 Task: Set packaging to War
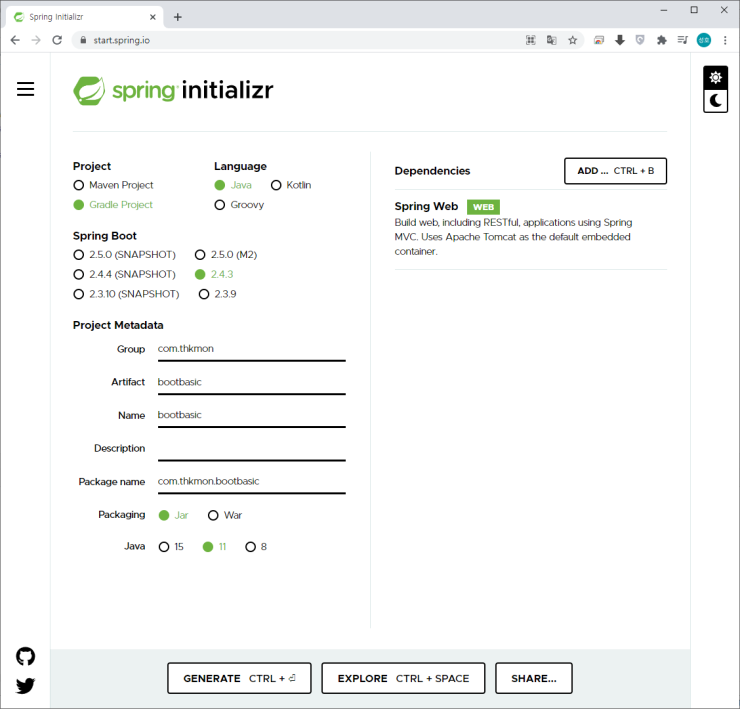click(x=213, y=515)
